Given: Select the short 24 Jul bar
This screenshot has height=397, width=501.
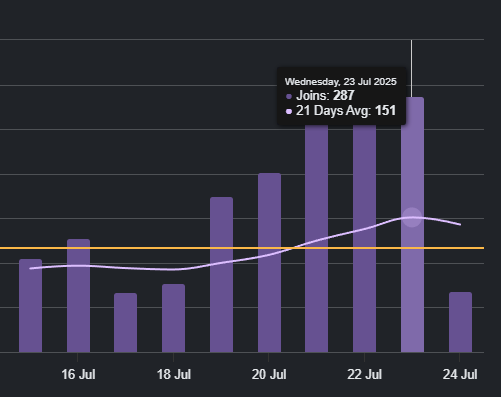Looking at the screenshot, I should 460,322.
